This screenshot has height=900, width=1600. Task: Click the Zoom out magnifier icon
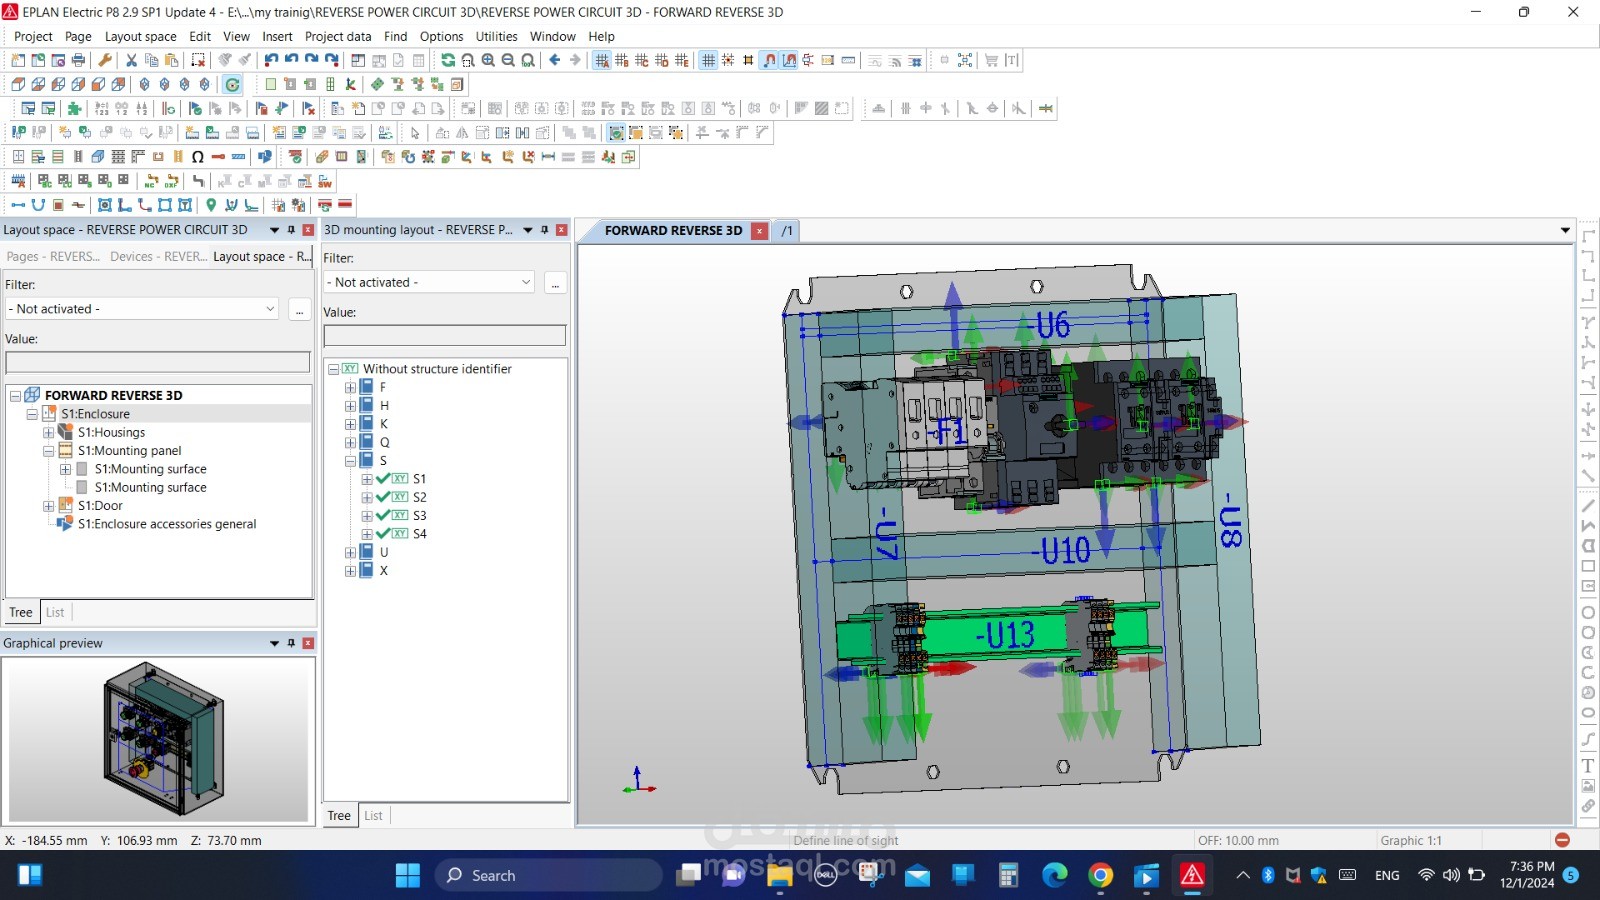508,60
